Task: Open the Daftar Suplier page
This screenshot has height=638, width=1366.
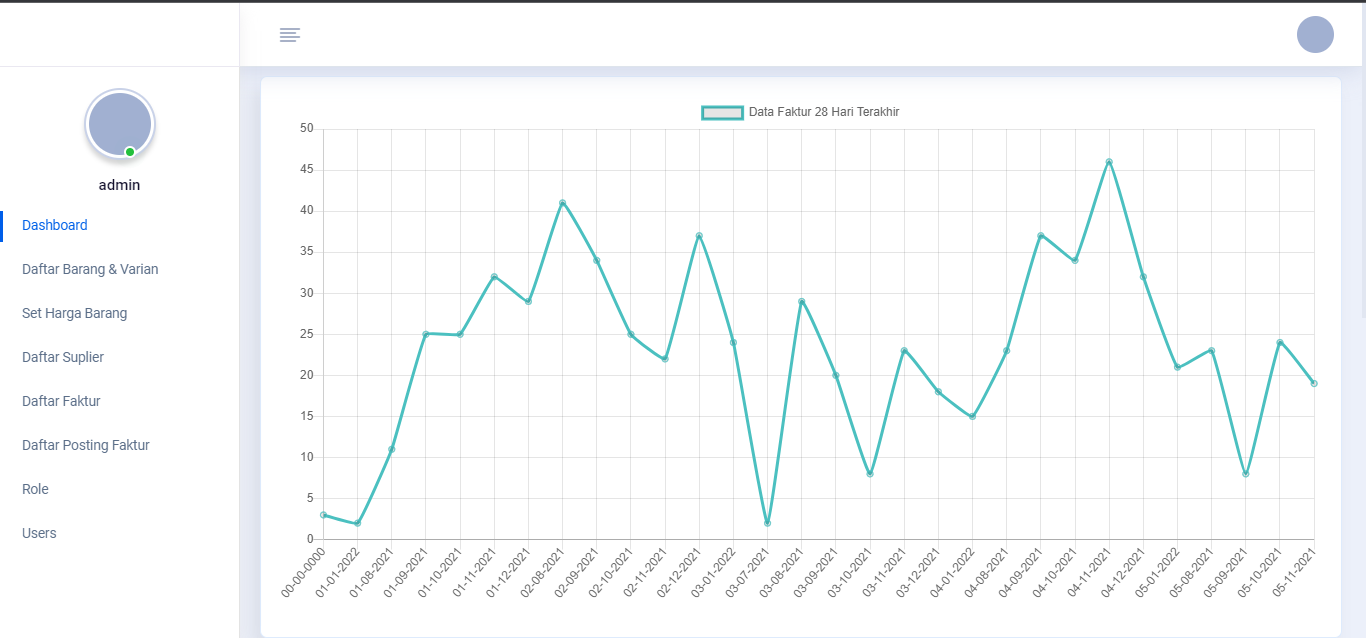Action: tap(63, 357)
